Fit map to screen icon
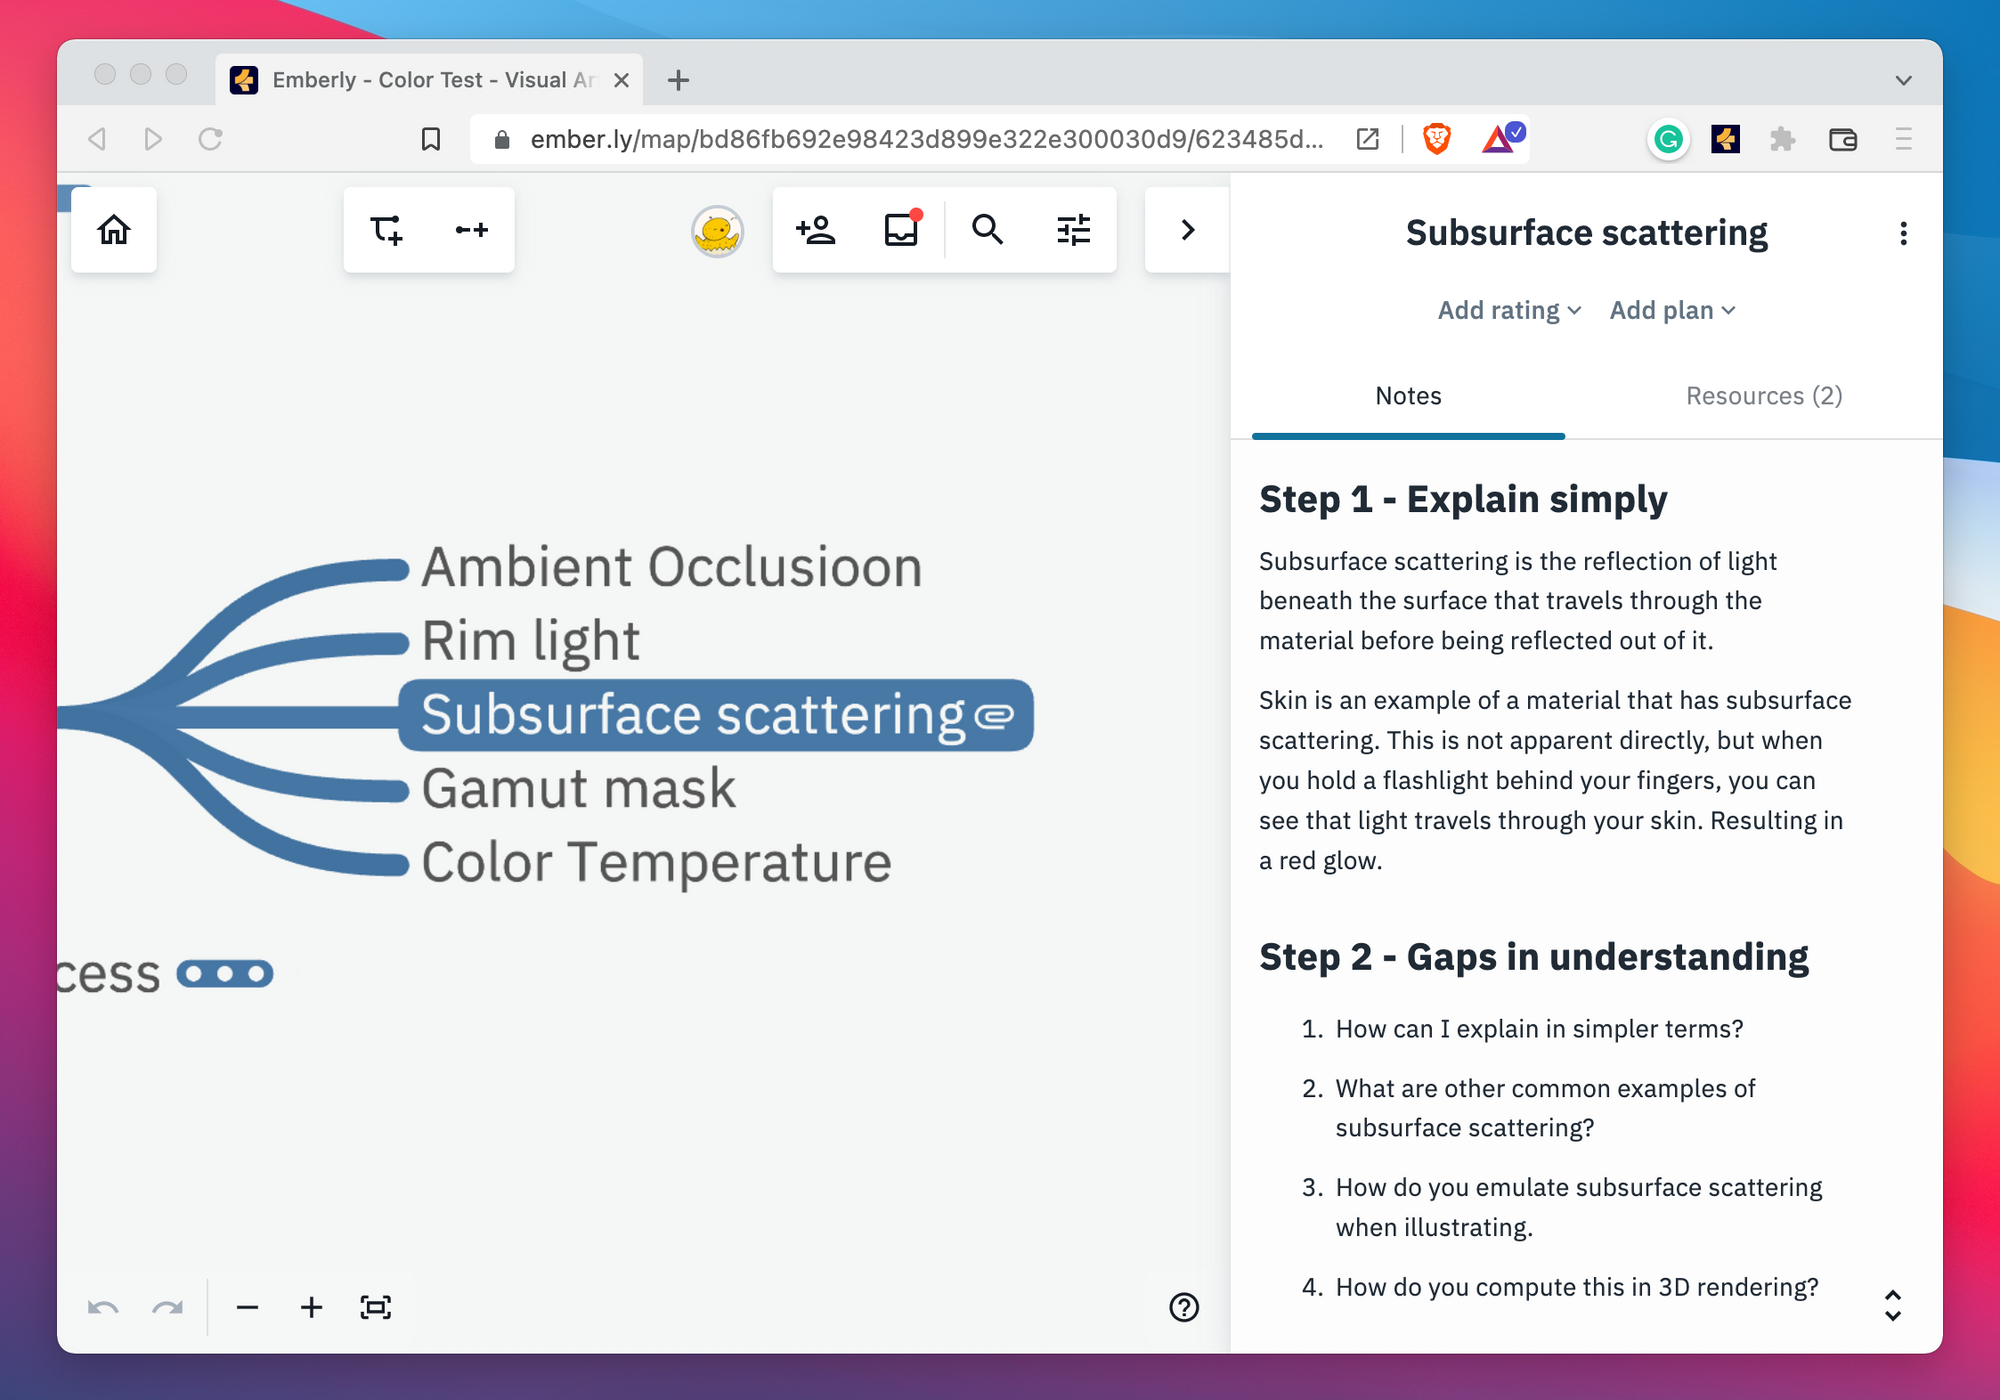Screen dimensions: 2000x1400 pos(375,1307)
